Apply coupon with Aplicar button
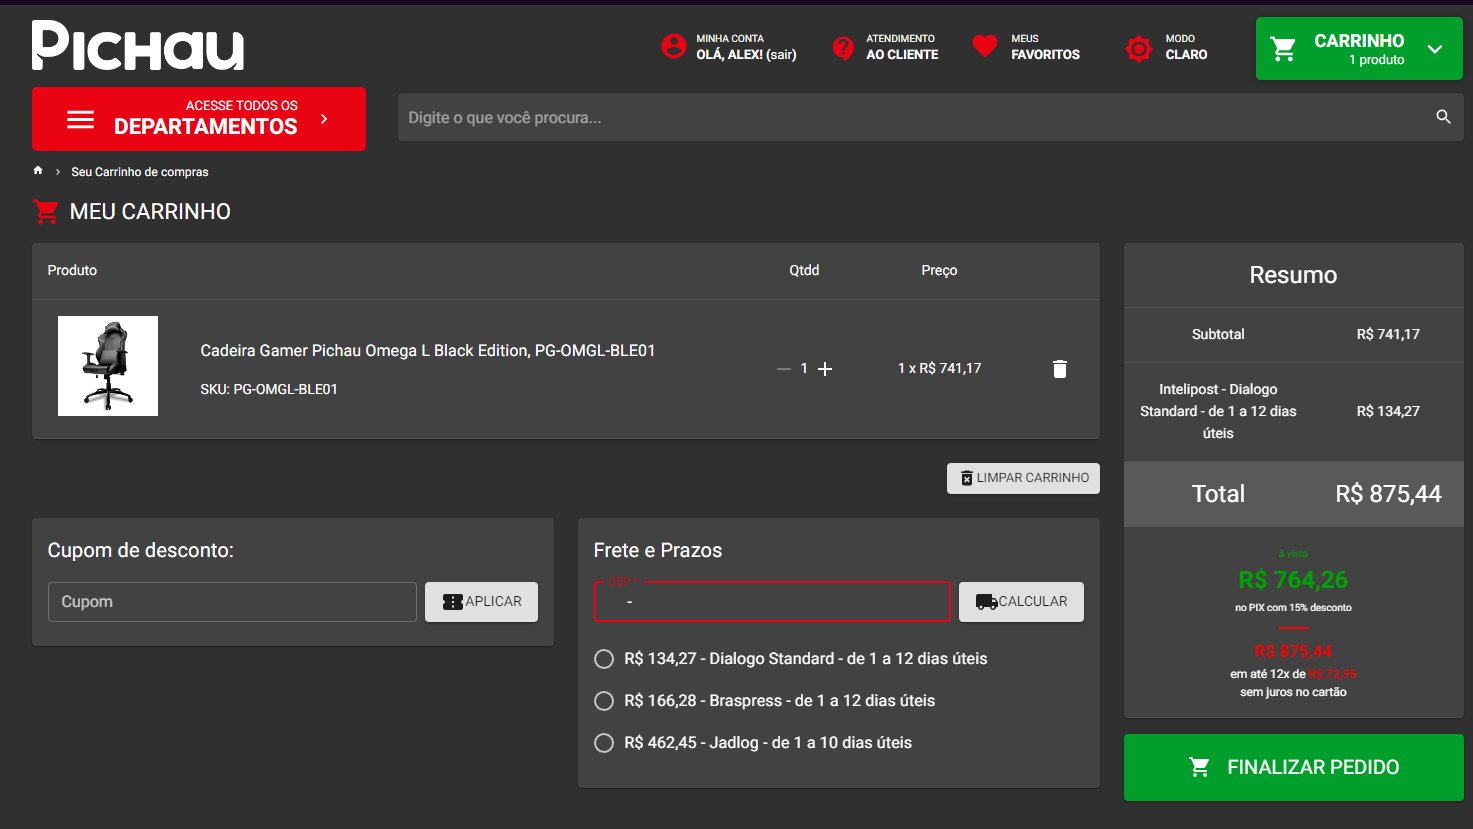The height and width of the screenshot is (829, 1473). 481,602
